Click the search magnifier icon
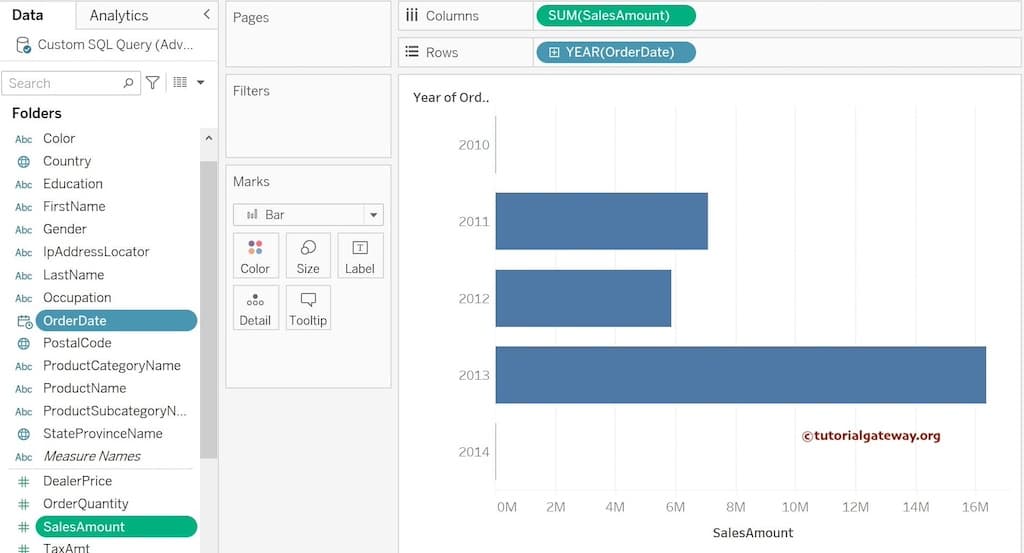This screenshot has width=1024, height=553. pyautogui.click(x=128, y=83)
